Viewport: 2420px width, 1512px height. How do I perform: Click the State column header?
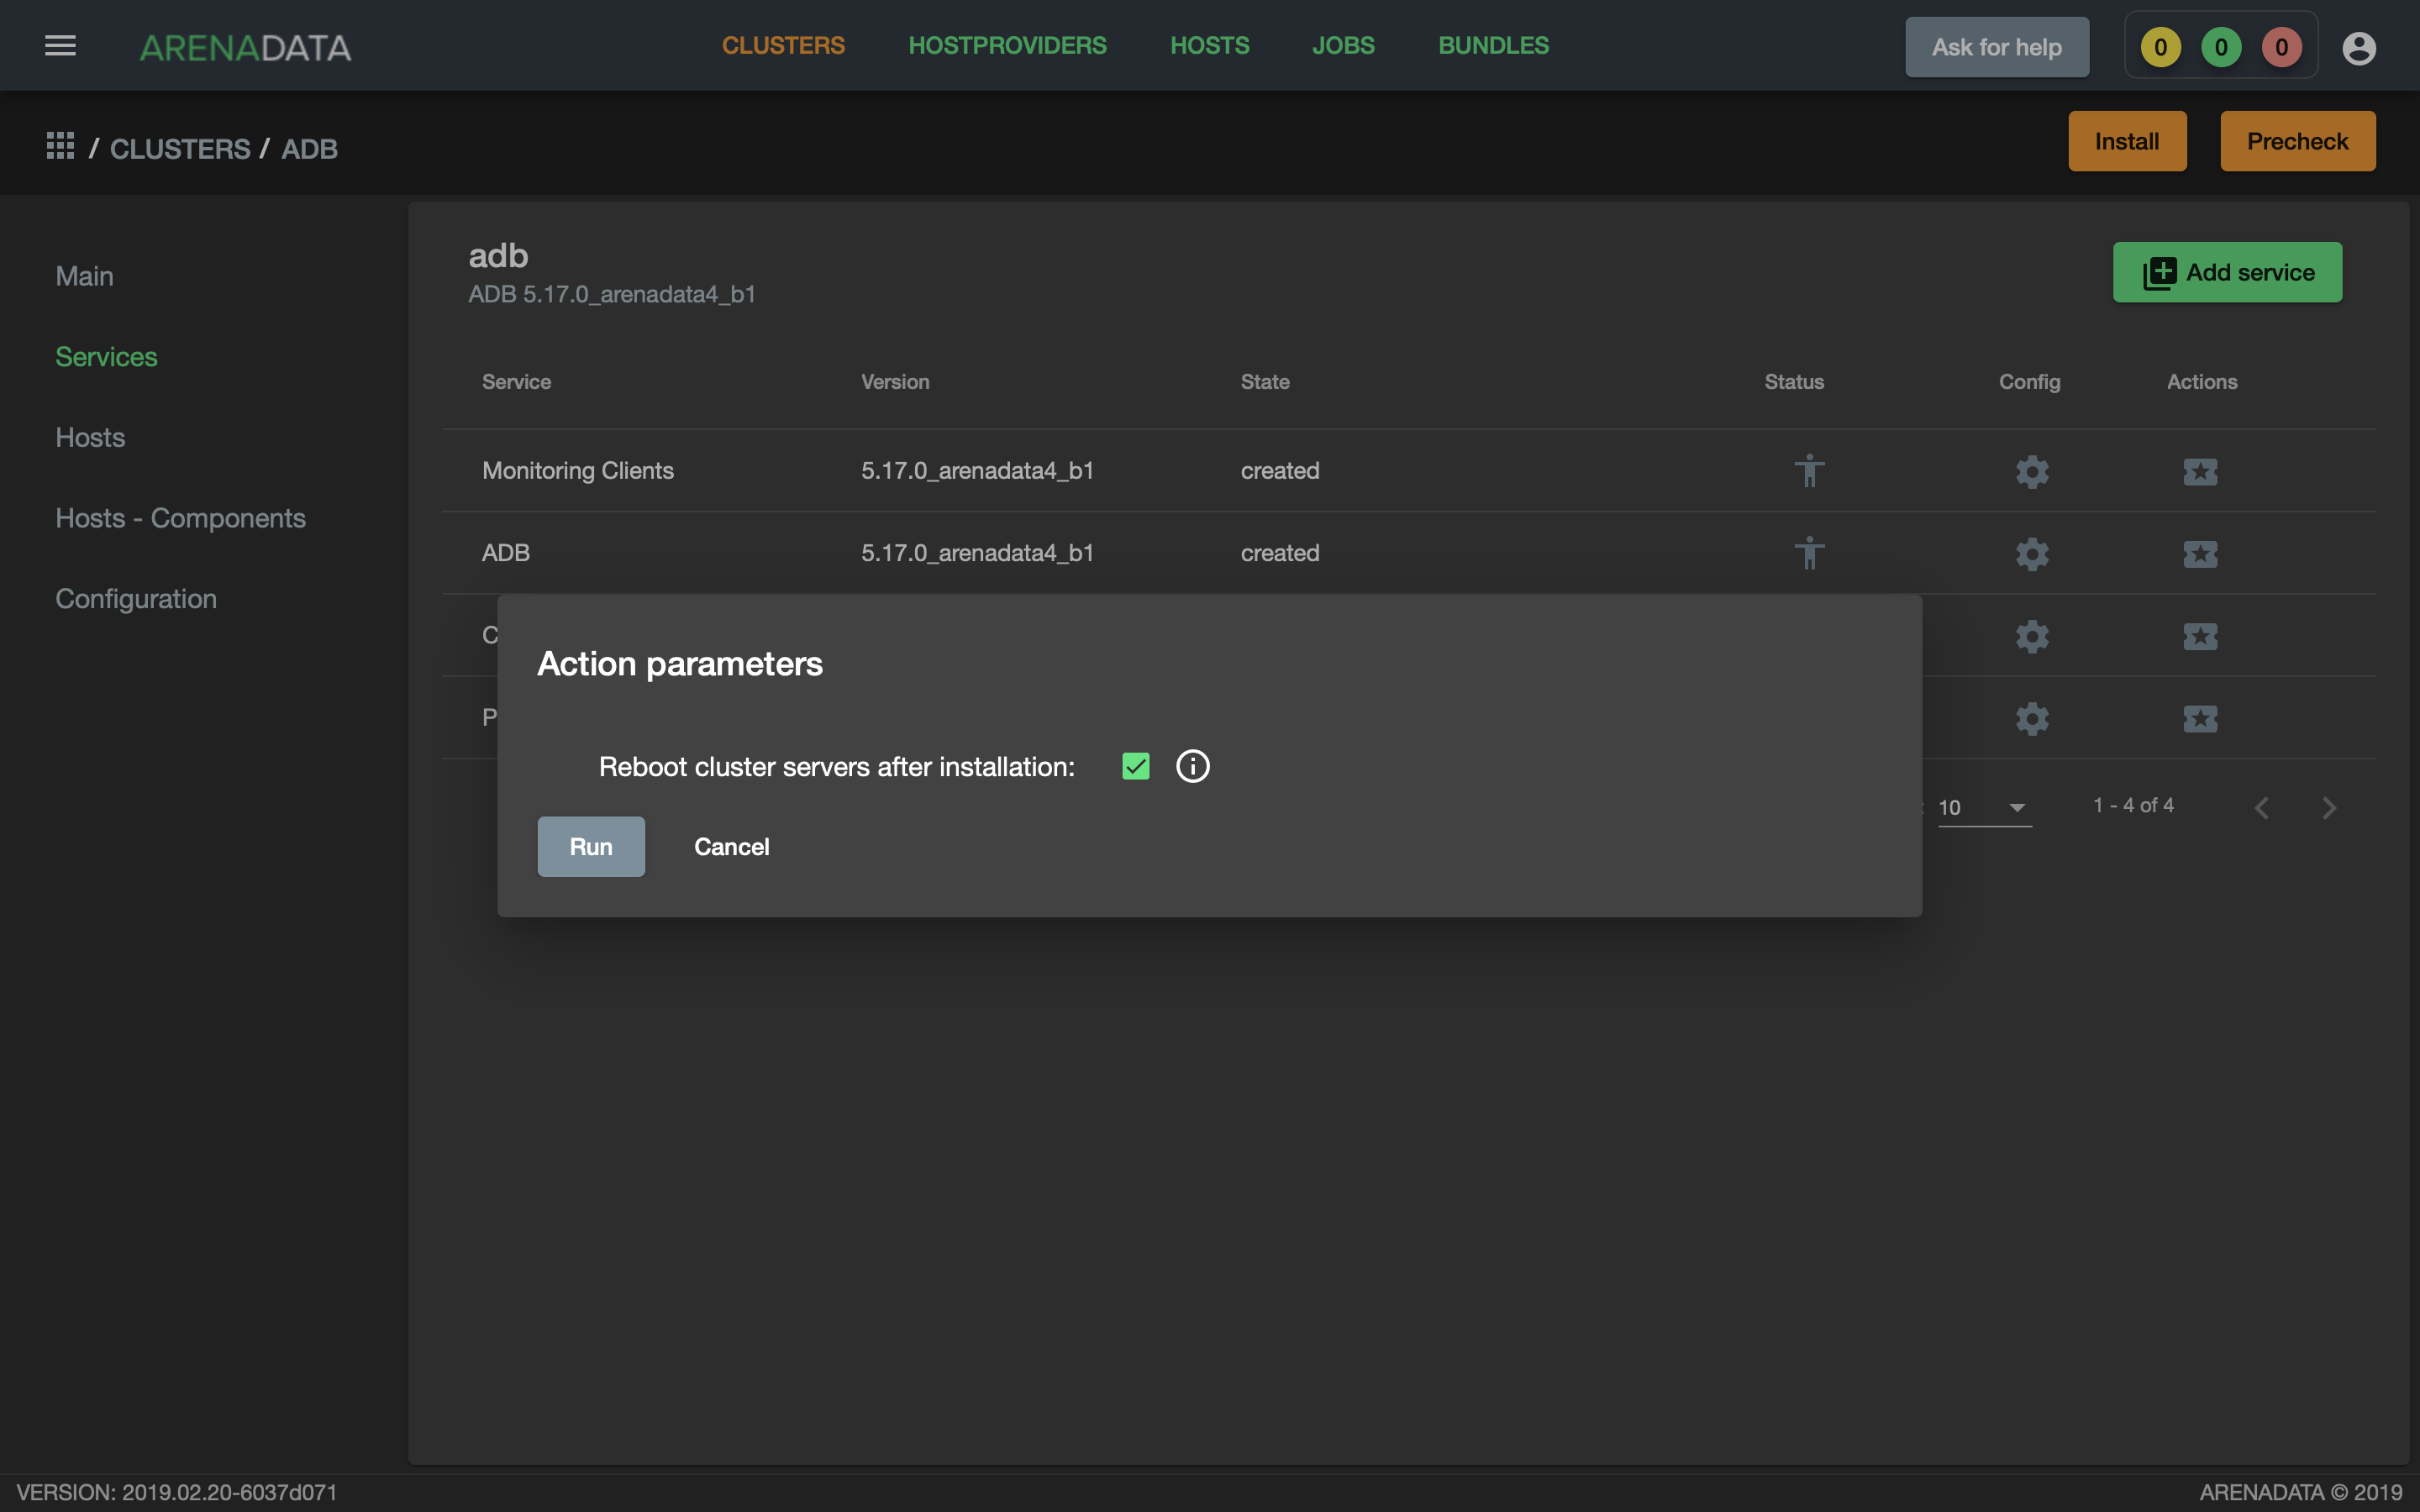coord(1265,382)
